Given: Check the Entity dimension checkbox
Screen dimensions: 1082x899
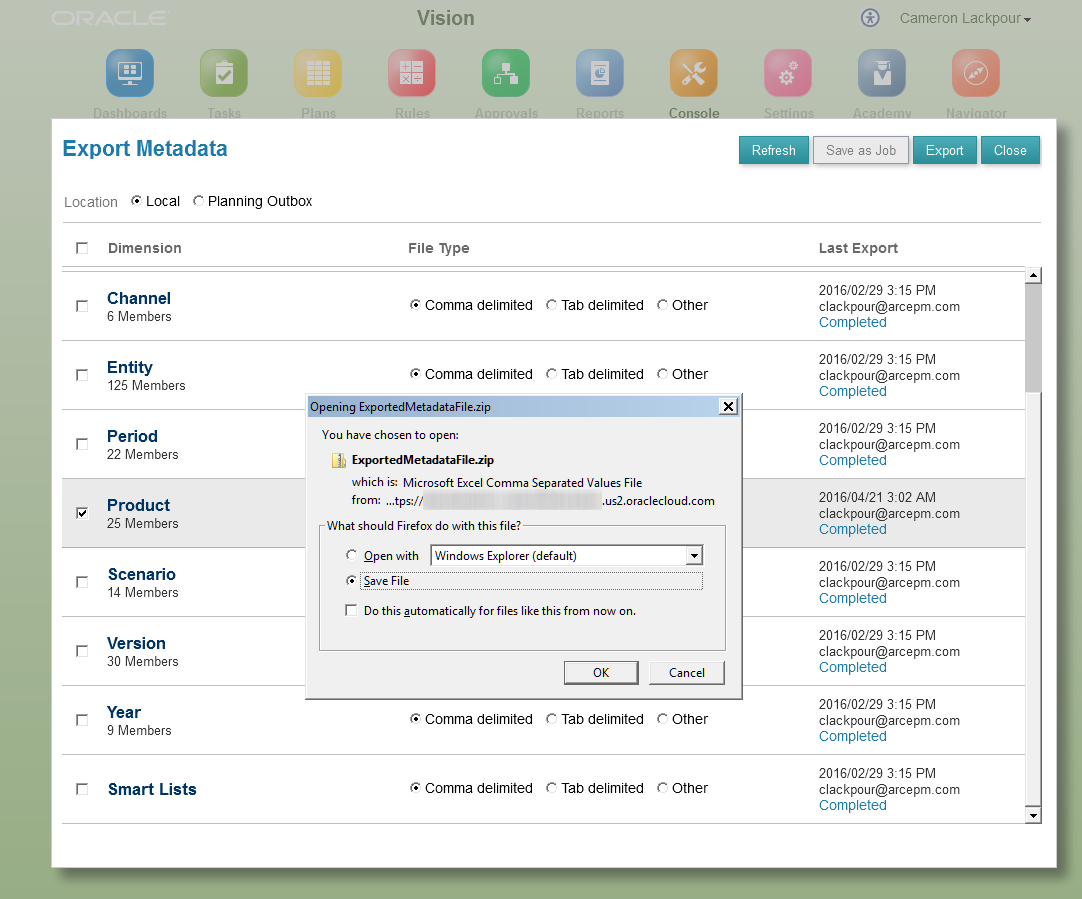Looking at the screenshot, I should (x=82, y=375).
